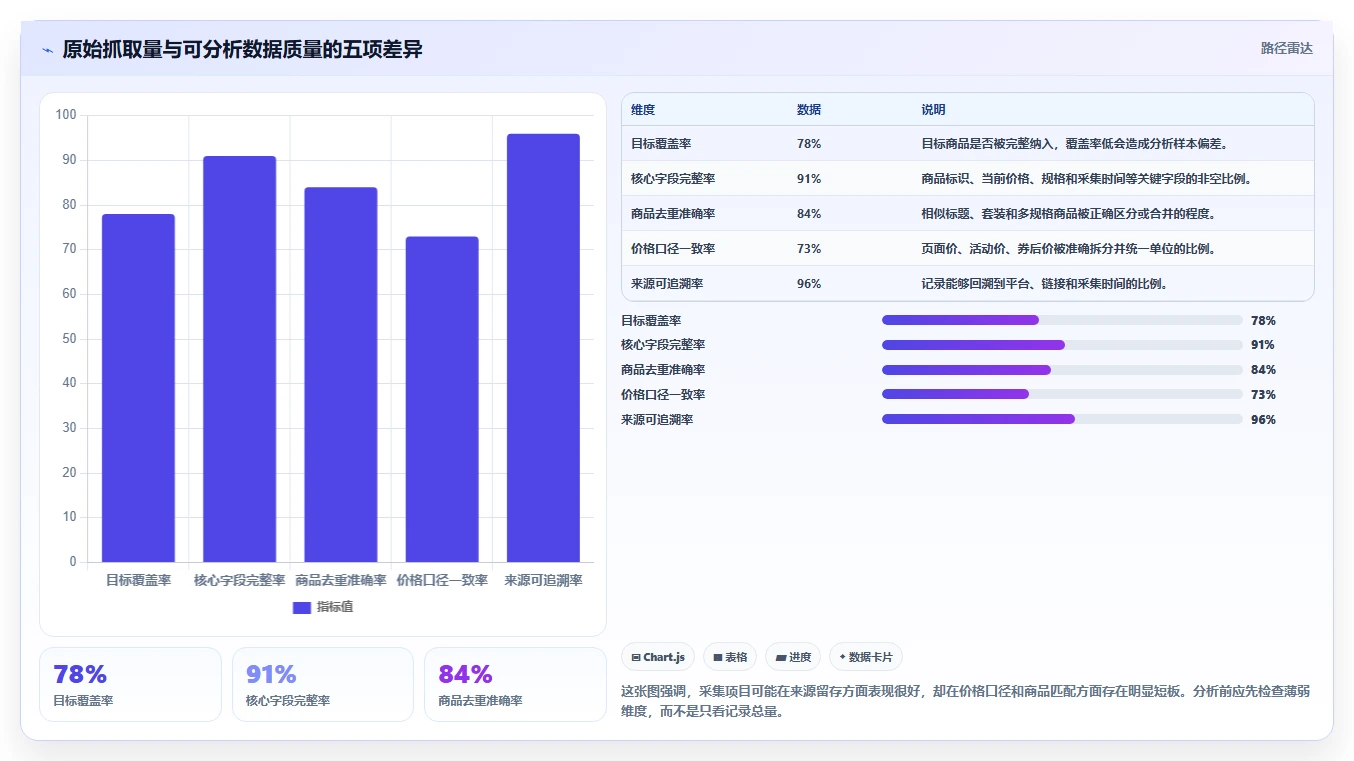The width and height of the screenshot is (1354, 761).
Task: Click the 商品去重准确率 bar in the chart
Action: point(341,375)
